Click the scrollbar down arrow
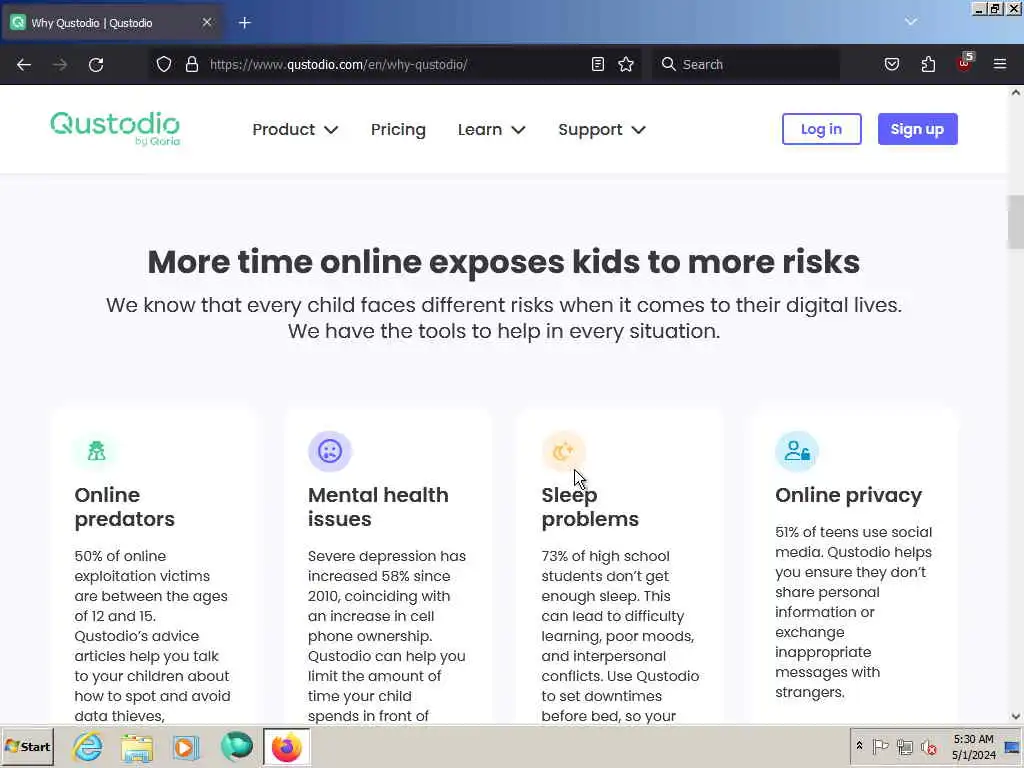The width and height of the screenshot is (1024, 768). coord(1016,716)
